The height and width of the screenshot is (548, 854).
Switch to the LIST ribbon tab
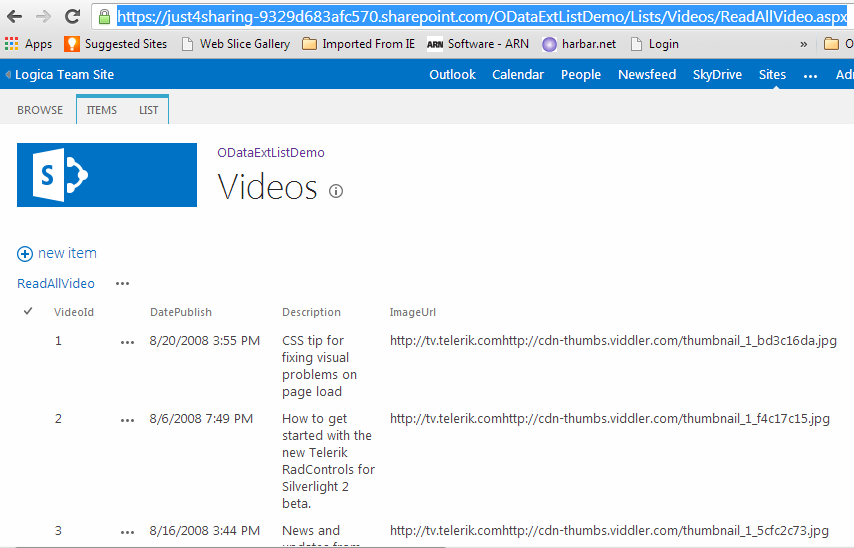[x=148, y=110]
